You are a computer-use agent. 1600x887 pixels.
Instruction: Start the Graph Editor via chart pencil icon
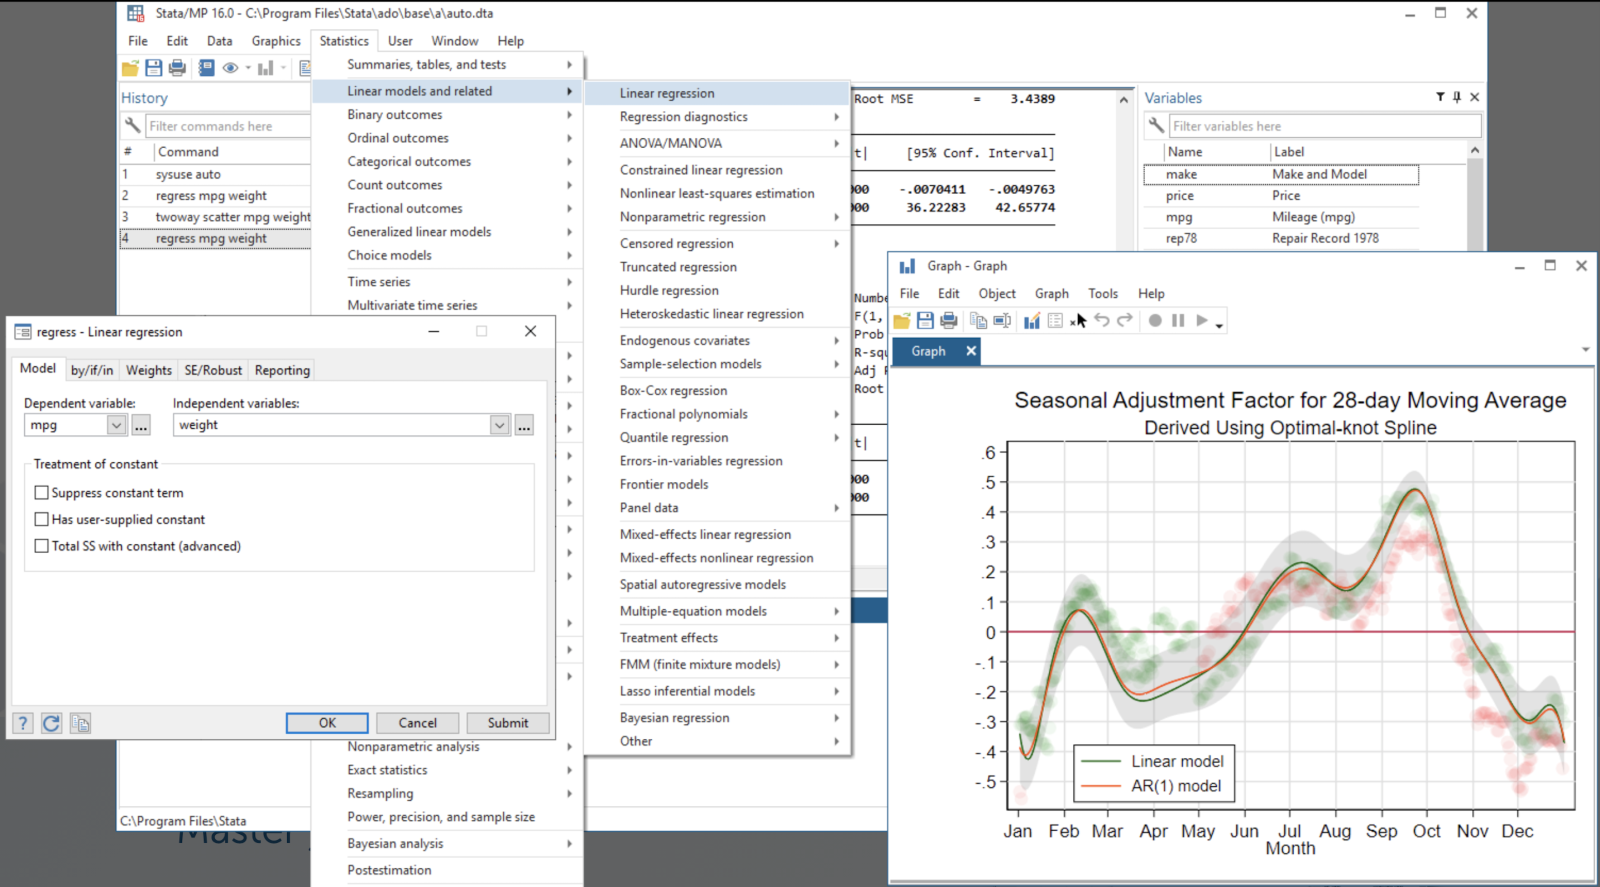coord(1032,321)
